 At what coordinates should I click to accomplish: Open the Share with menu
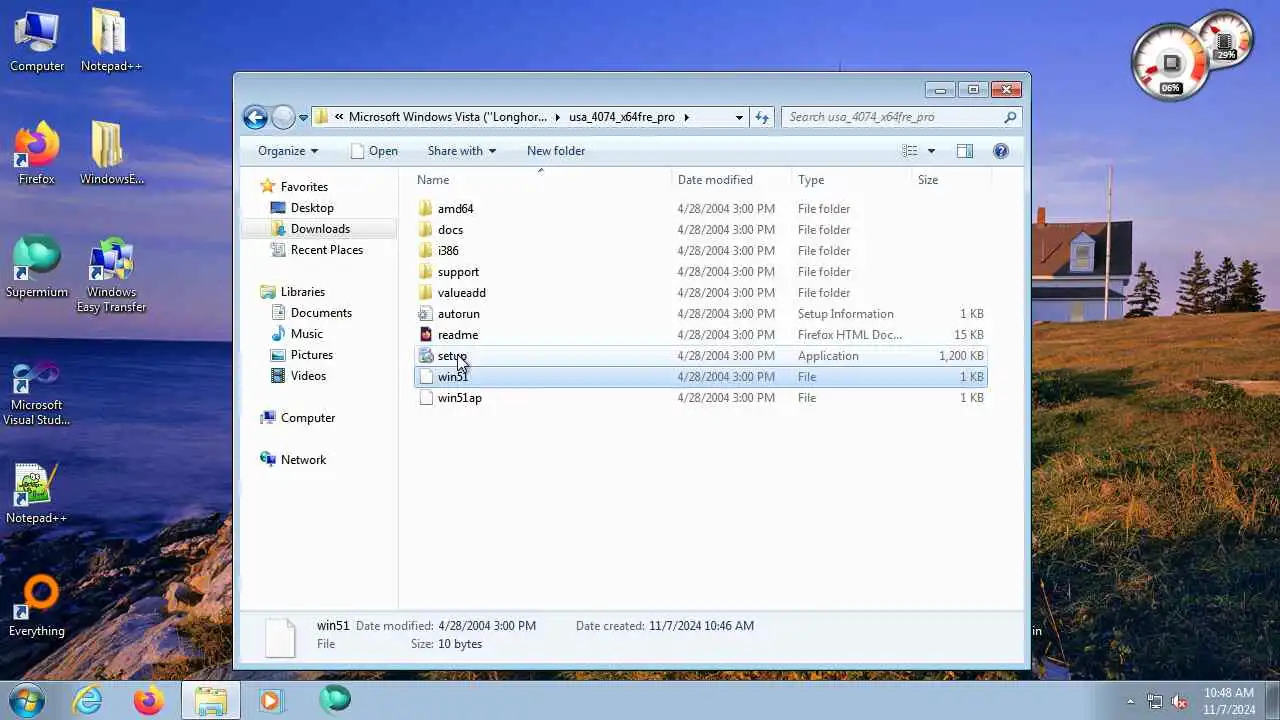click(x=461, y=151)
